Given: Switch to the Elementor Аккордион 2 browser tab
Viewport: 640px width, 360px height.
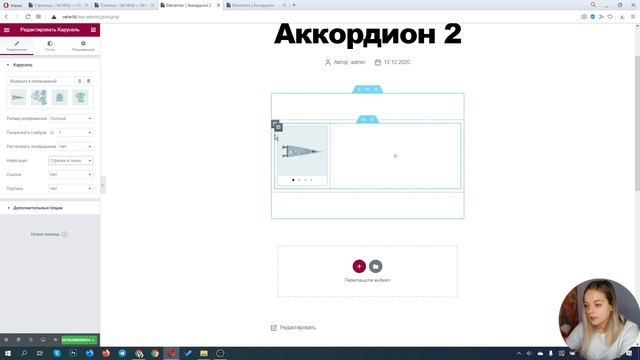Looking at the screenshot, I should click(189, 5).
